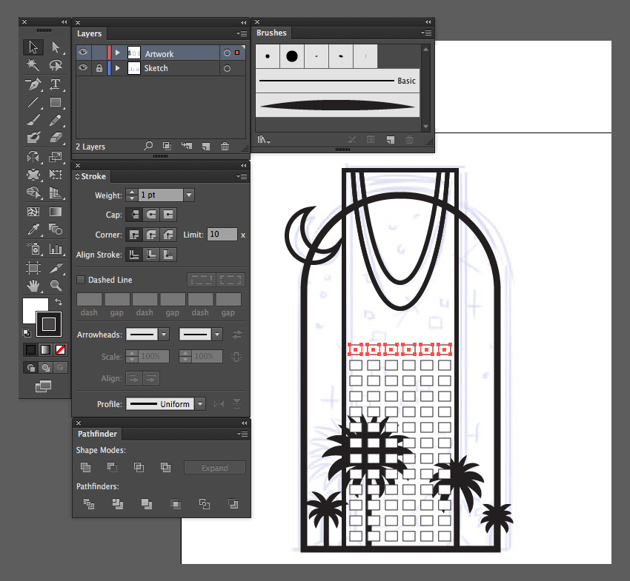Click the Stroke color swatch
The image size is (630, 581).
pyautogui.click(x=49, y=324)
